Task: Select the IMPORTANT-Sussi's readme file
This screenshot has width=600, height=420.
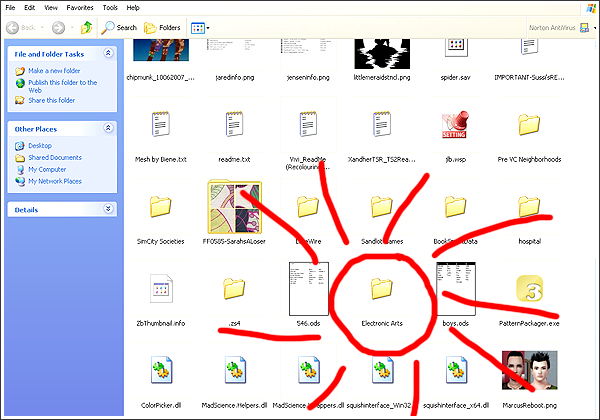Action: (x=529, y=47)
